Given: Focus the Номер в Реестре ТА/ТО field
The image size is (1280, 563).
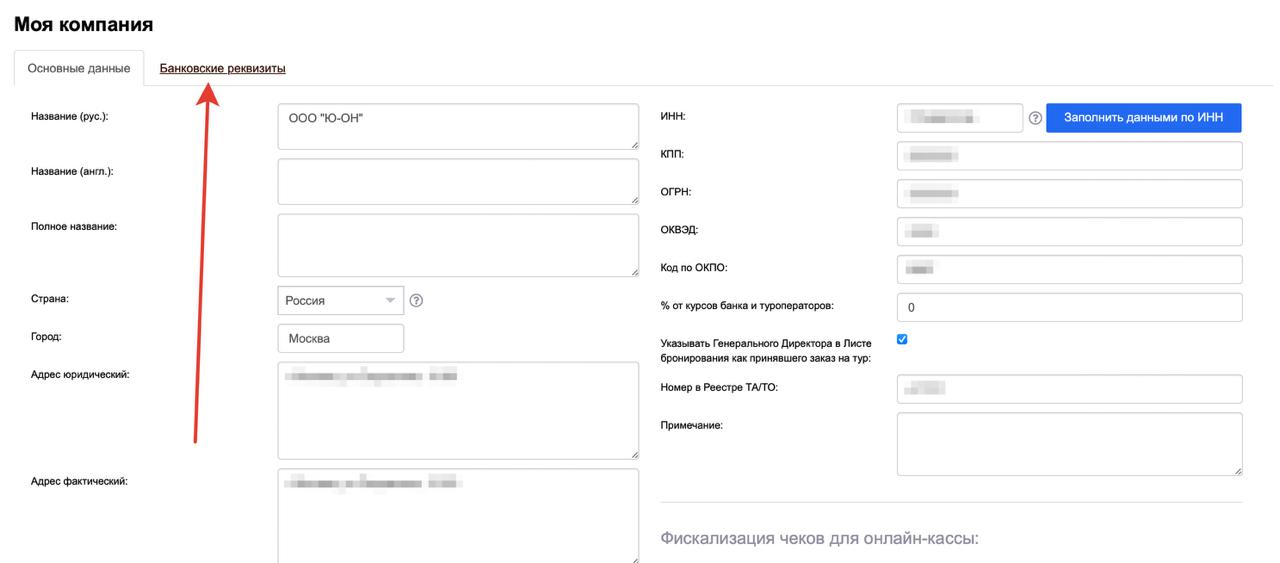Looking at the screenshot, I should click(1069, 389).
